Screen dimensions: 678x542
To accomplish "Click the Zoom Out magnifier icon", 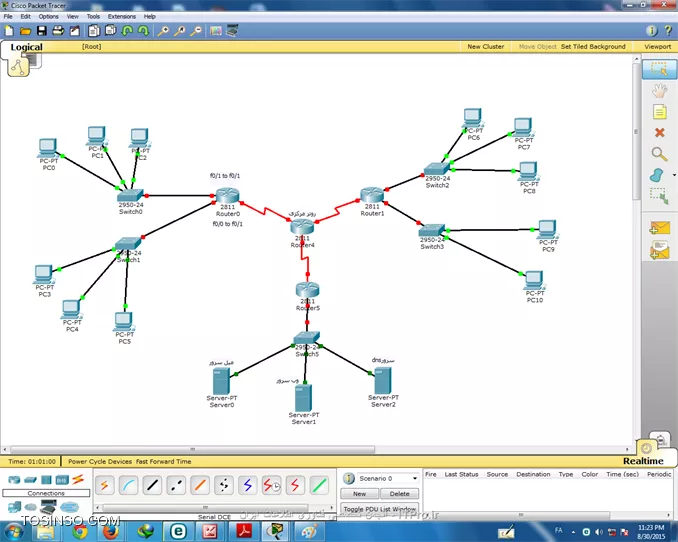I will point(196,31).
